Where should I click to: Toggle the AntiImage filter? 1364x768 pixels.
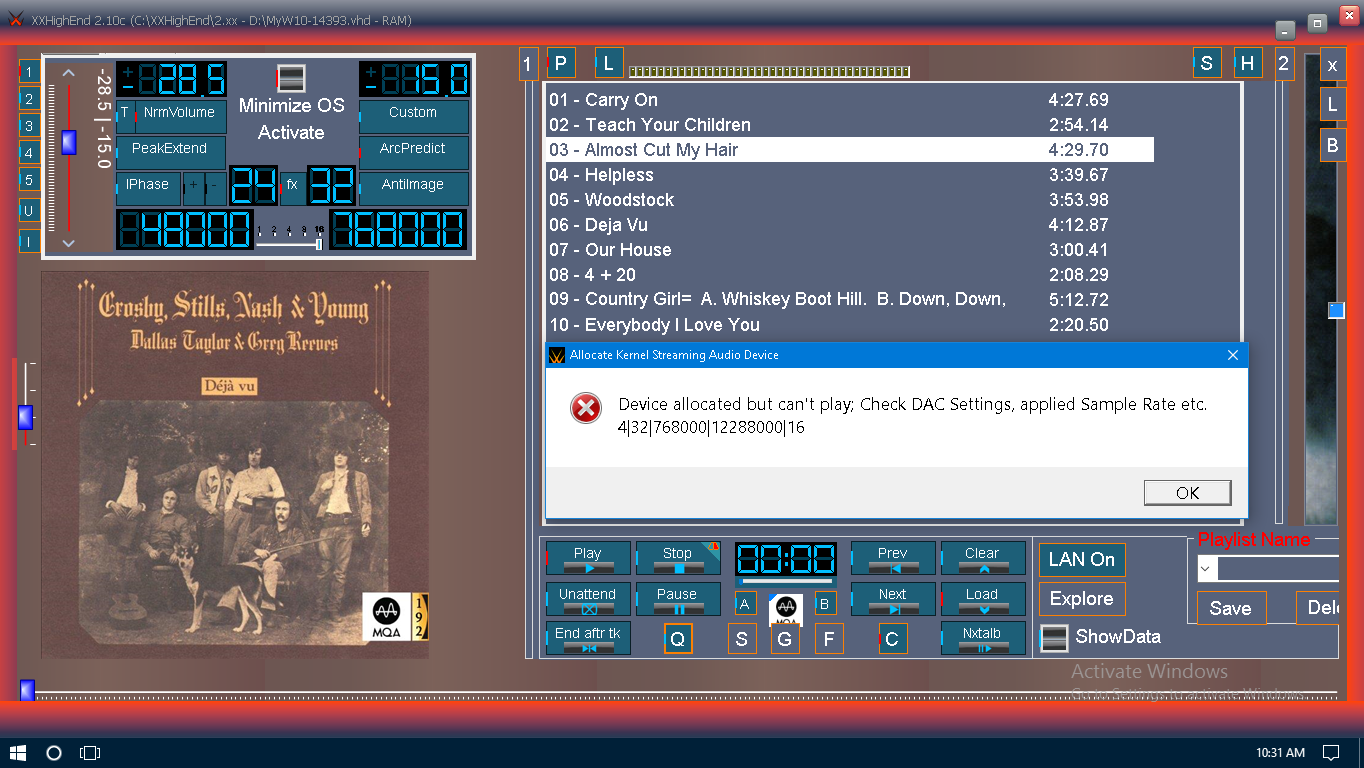[414, 188]
